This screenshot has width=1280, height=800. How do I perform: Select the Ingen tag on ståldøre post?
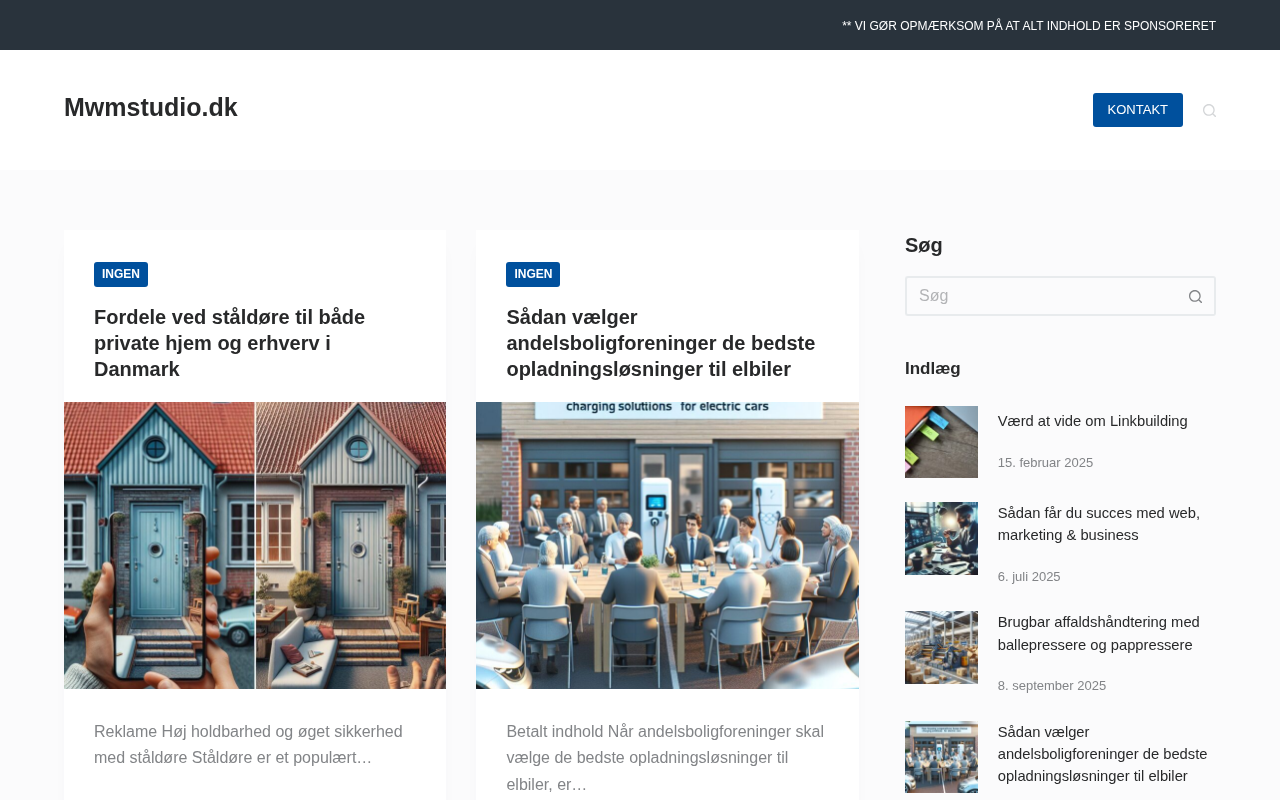[121, 274]
